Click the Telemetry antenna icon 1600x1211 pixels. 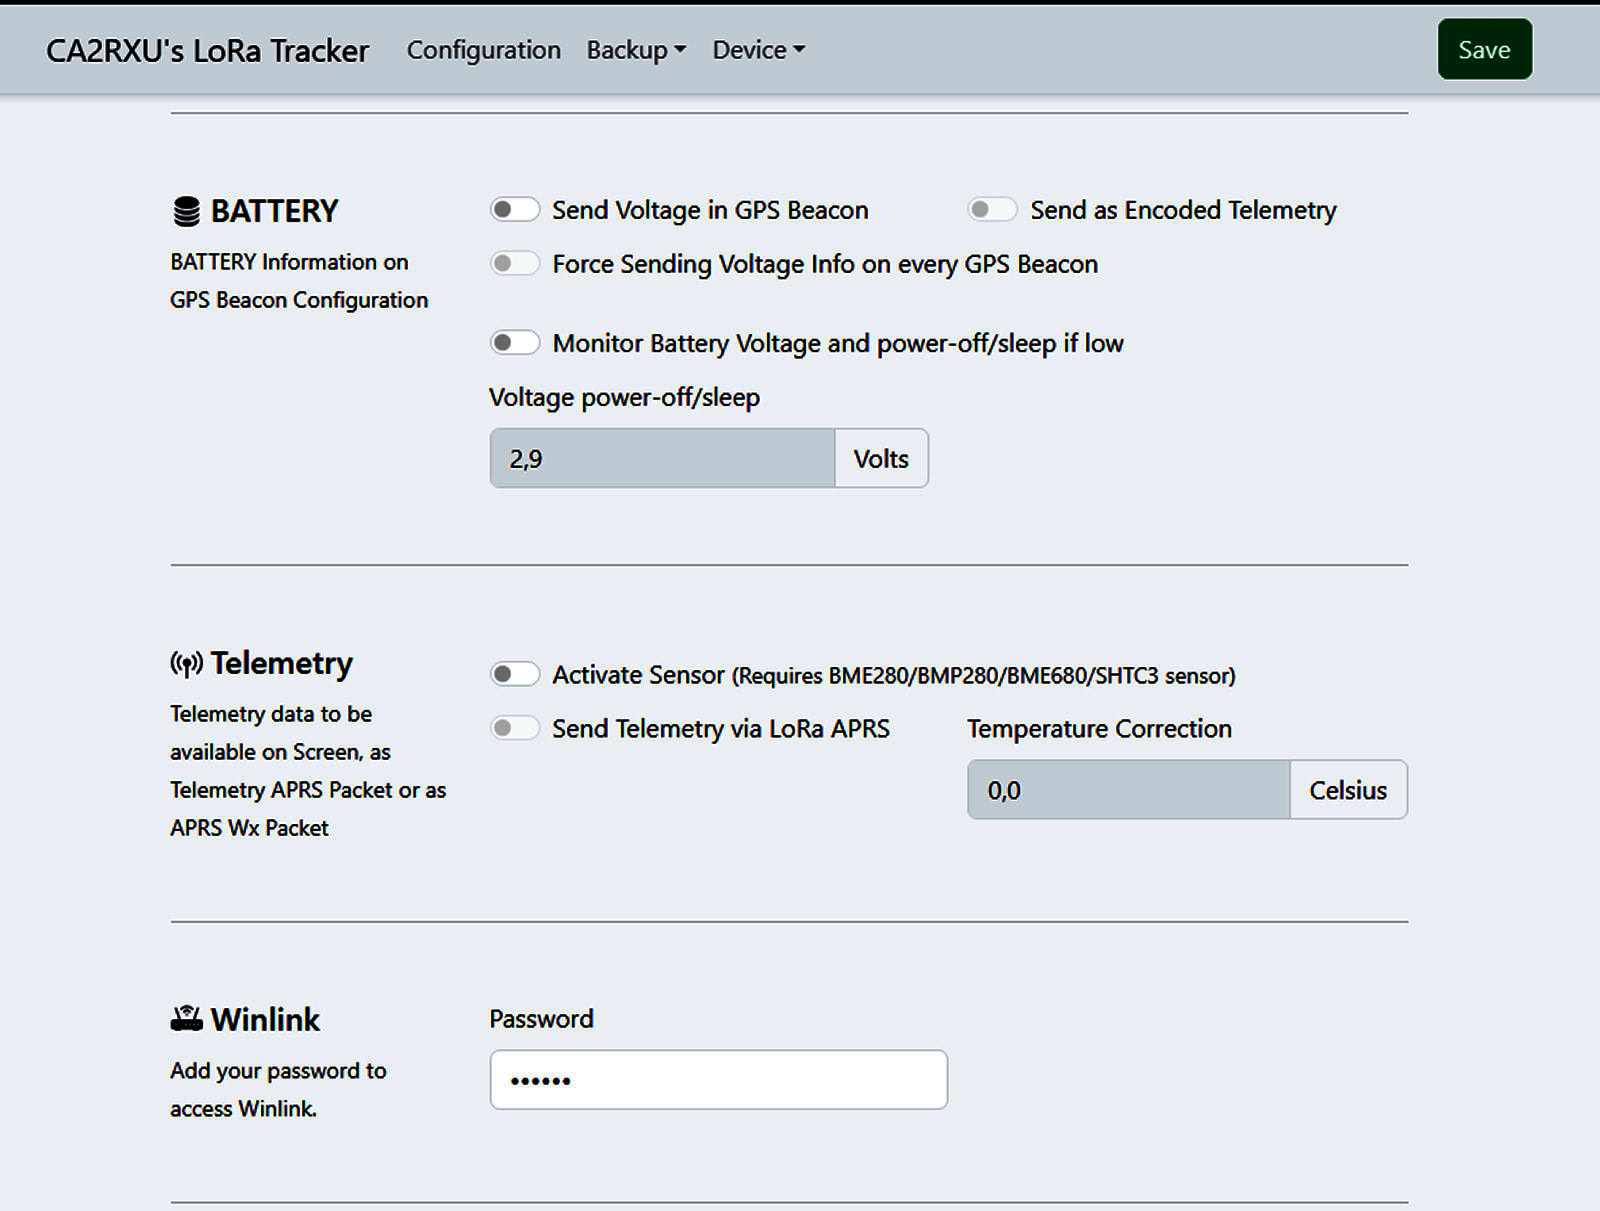[x=186, y=664]
